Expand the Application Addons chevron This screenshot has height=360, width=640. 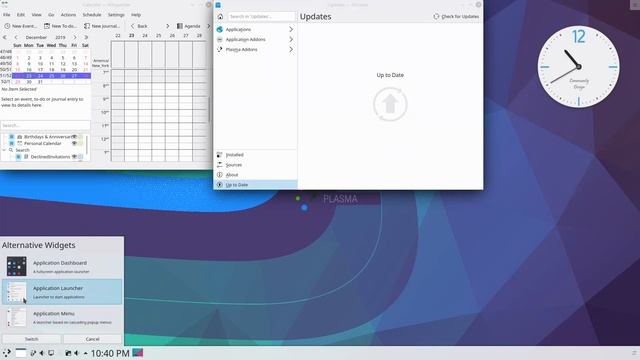[x=291, y=40]
